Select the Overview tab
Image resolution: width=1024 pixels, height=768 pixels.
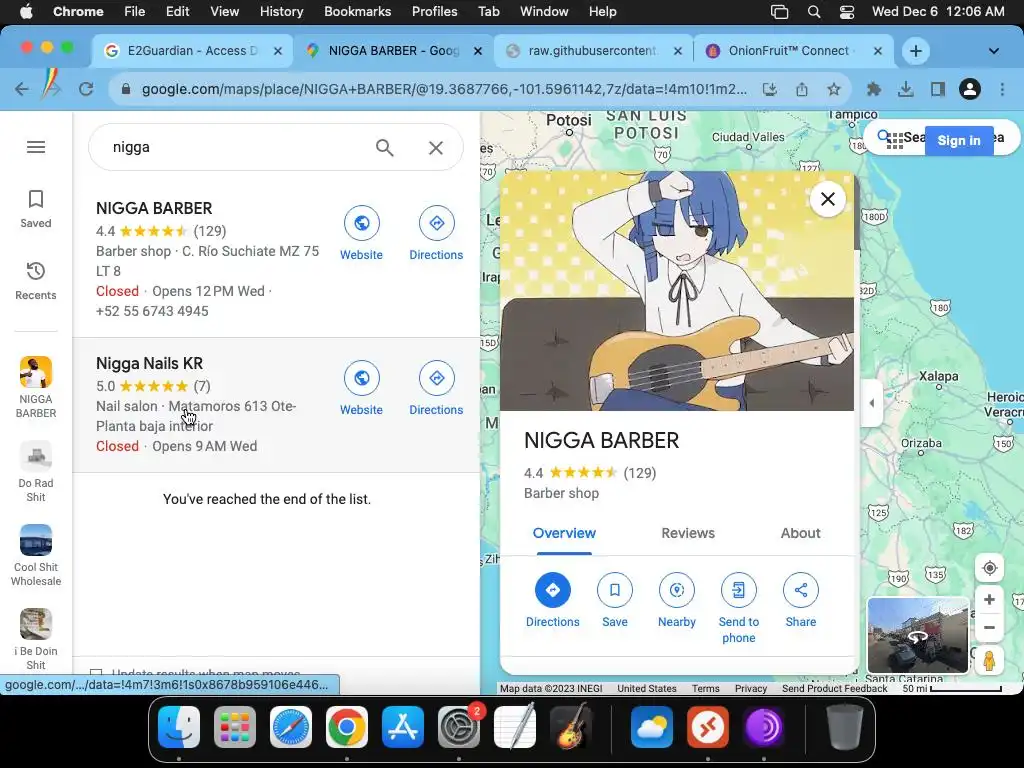564,533
